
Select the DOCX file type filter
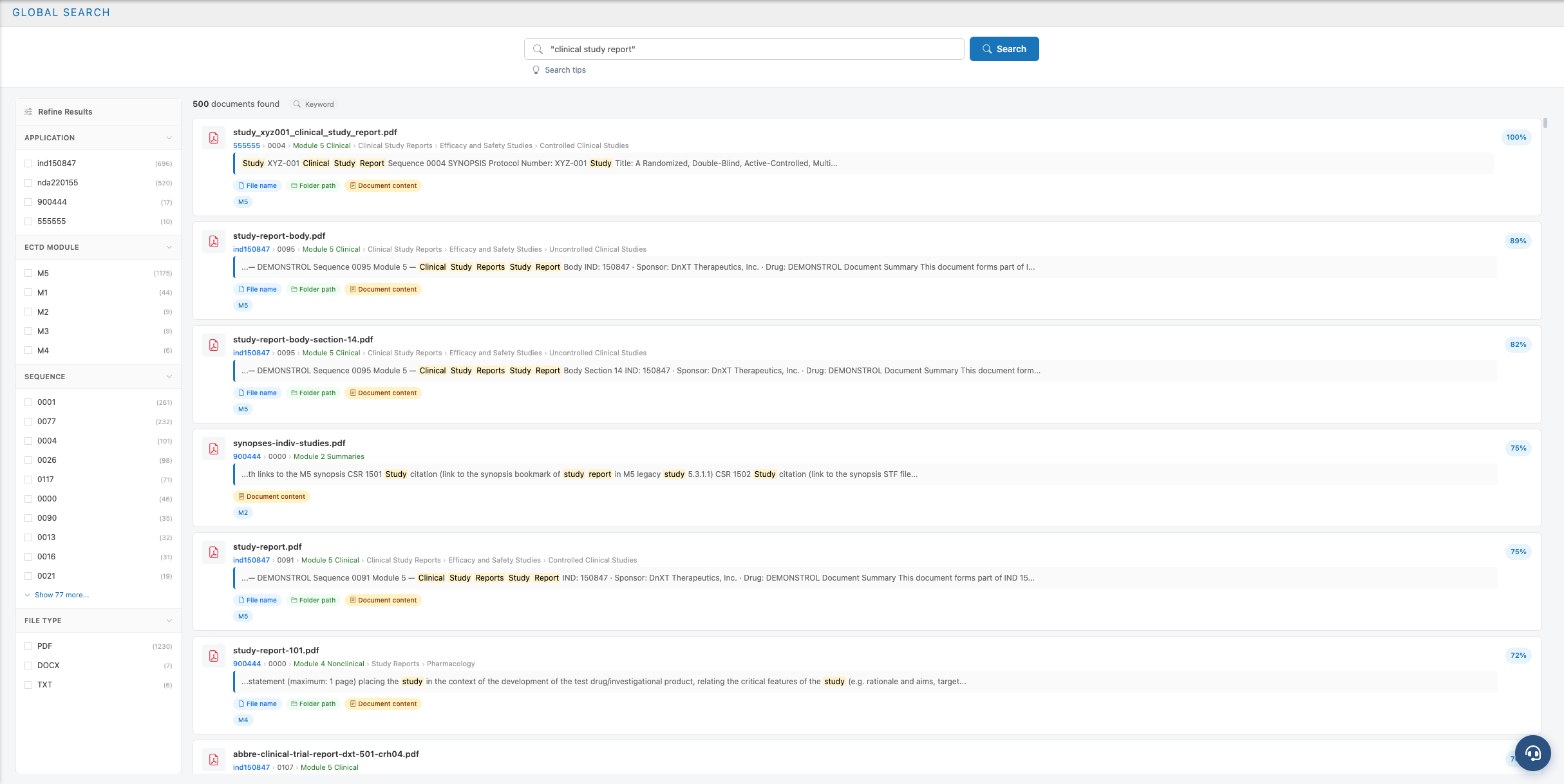29,665
